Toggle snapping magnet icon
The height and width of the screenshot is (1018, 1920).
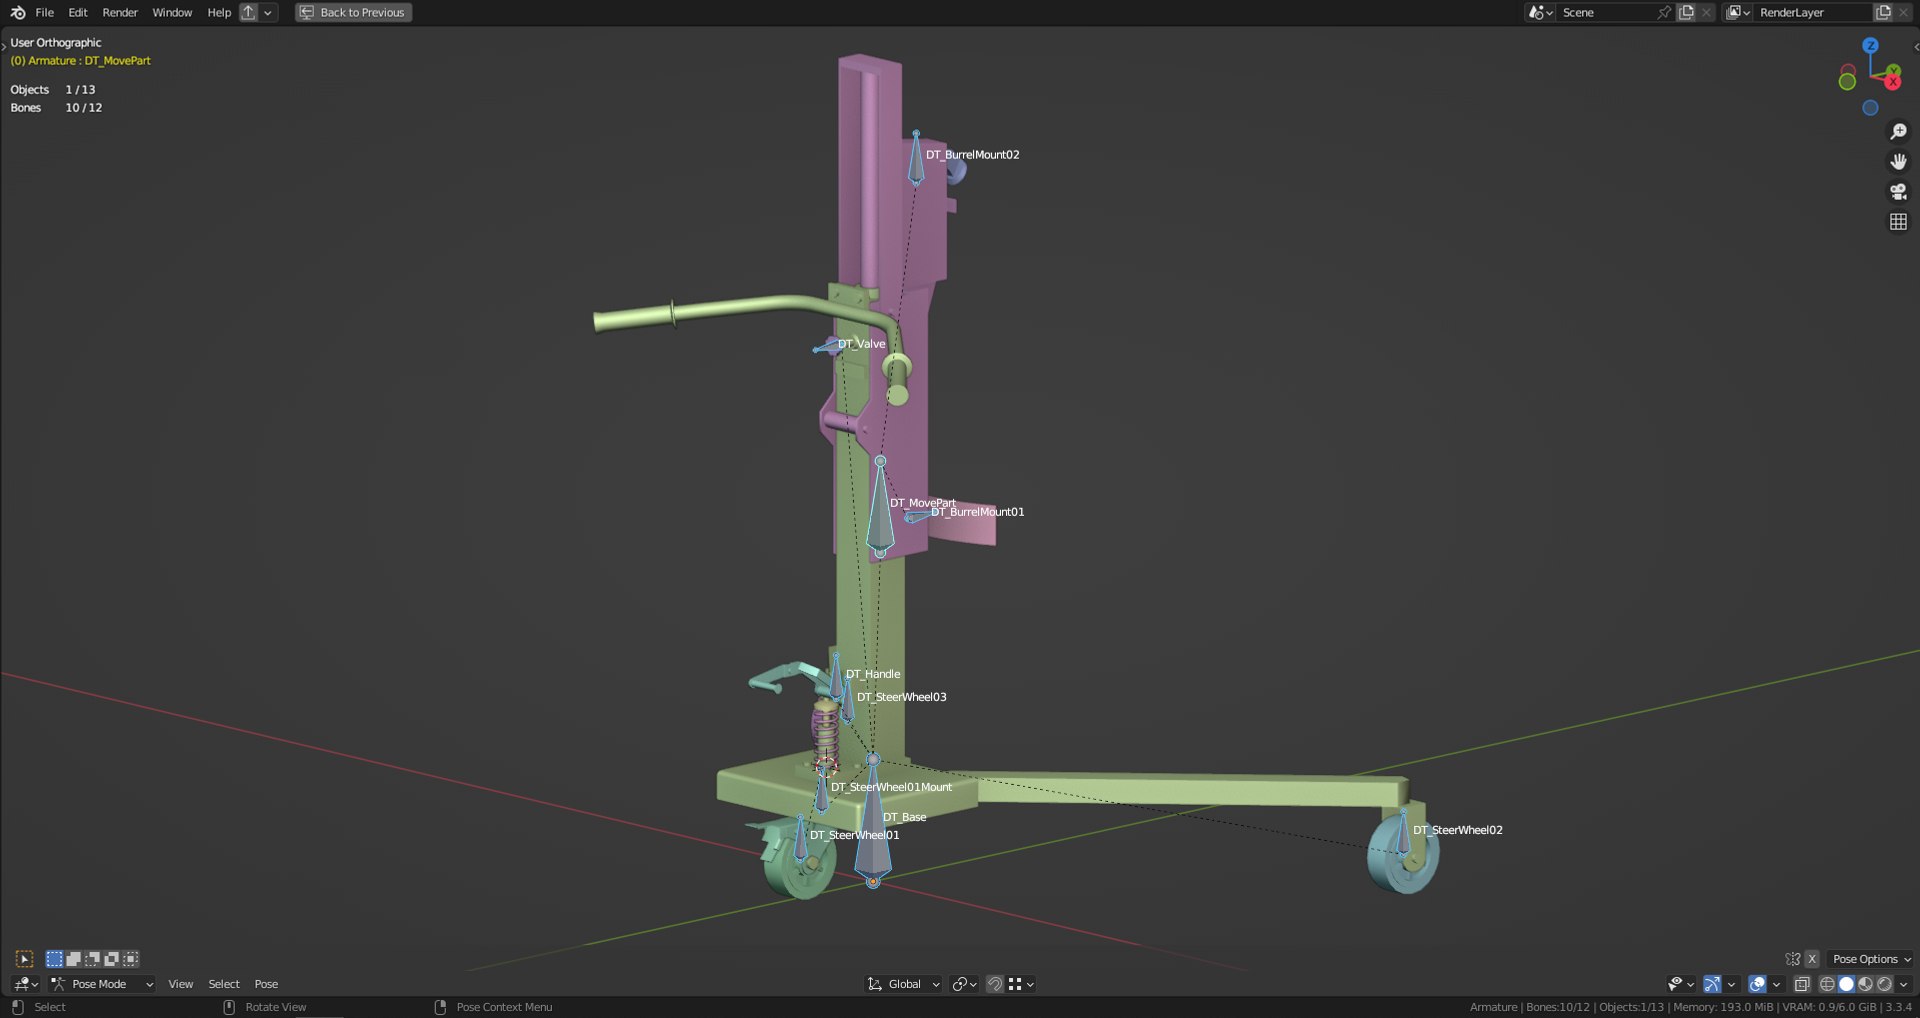(995, 984)
